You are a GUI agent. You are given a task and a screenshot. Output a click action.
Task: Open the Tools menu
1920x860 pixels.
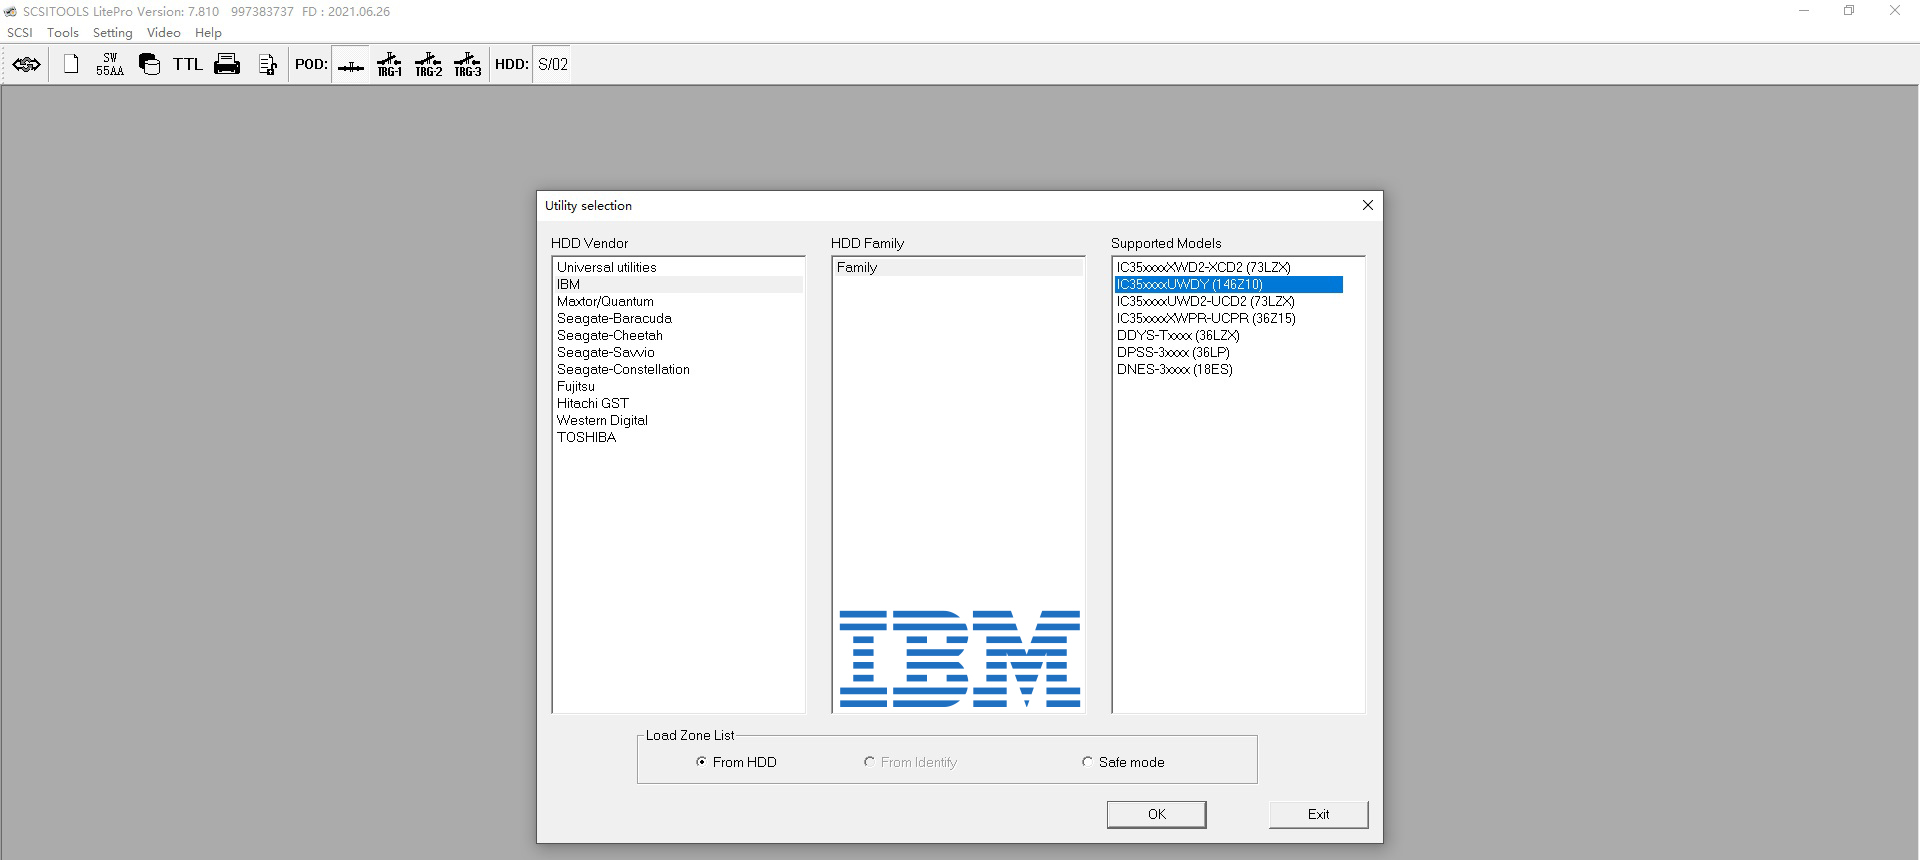63,33
